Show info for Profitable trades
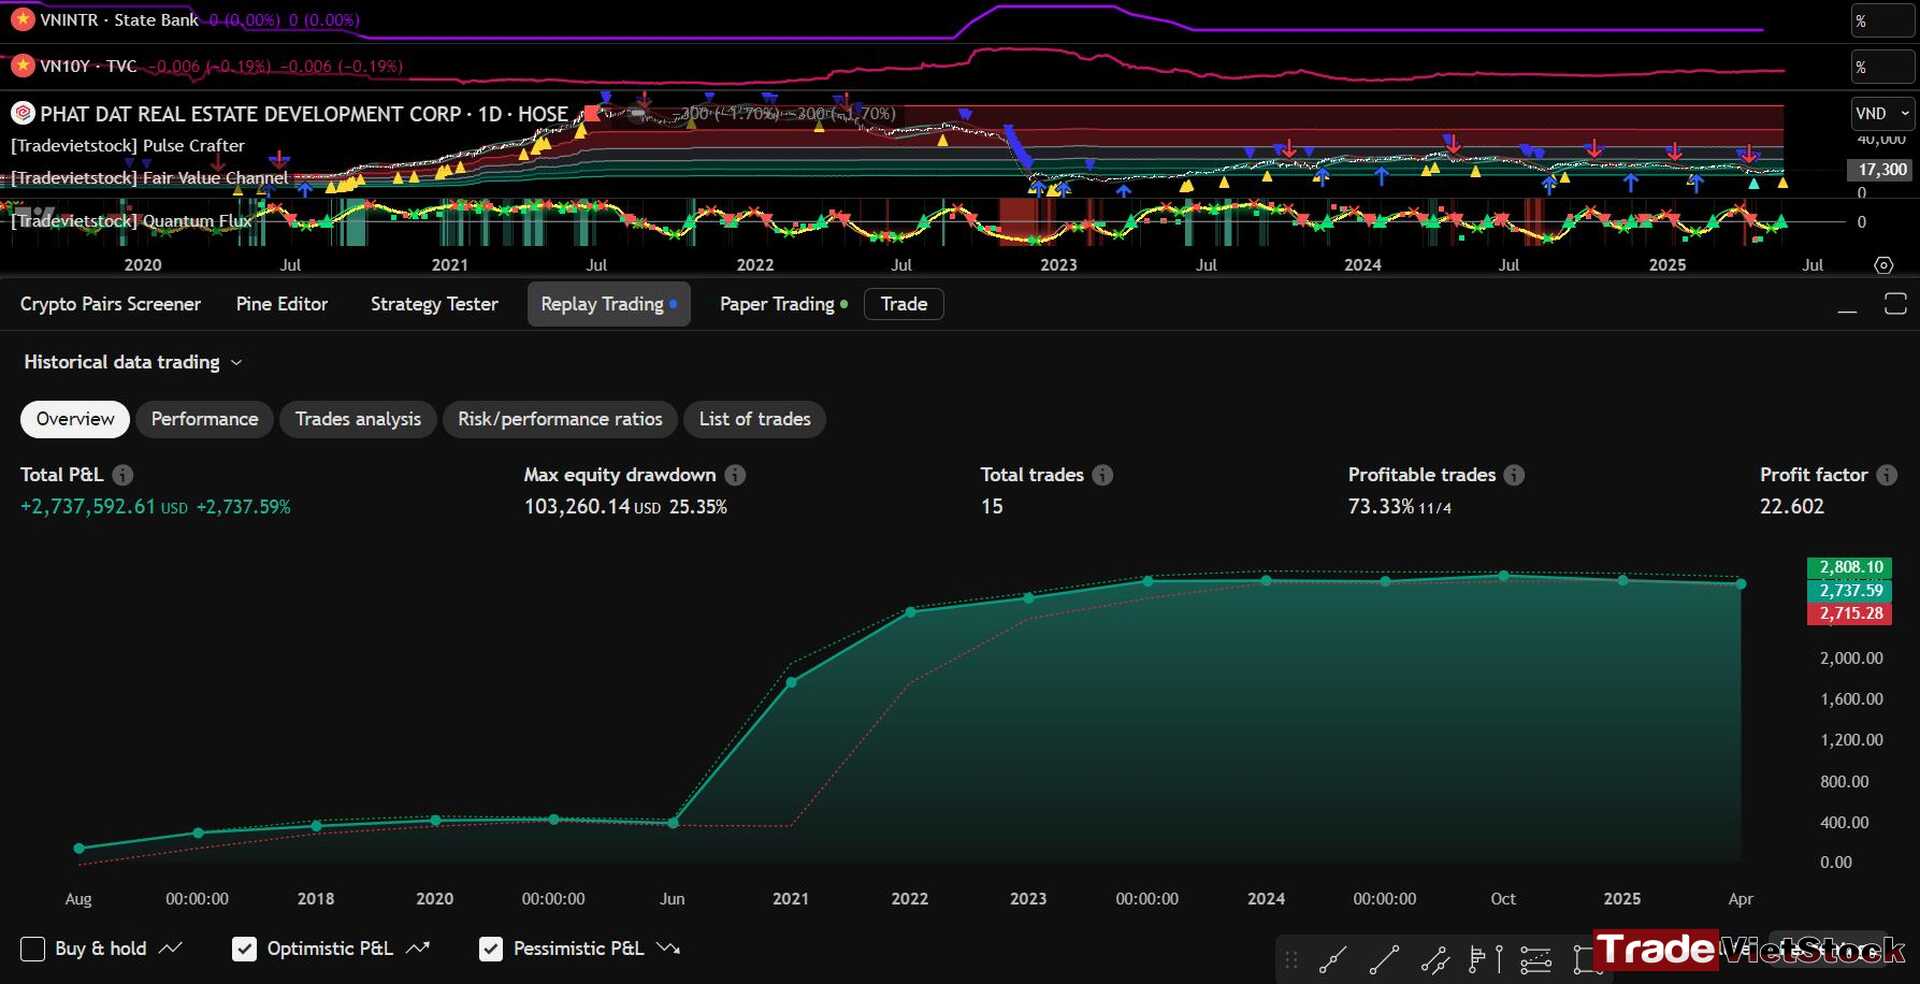 pos(1514,475)
